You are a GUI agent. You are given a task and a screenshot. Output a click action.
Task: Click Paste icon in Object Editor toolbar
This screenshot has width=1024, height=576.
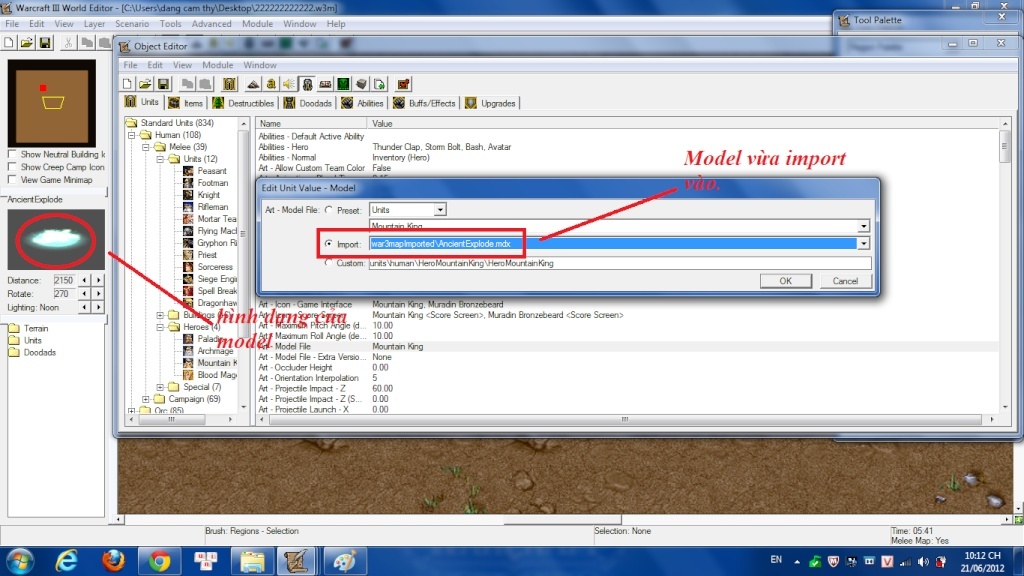click(205, 84)
